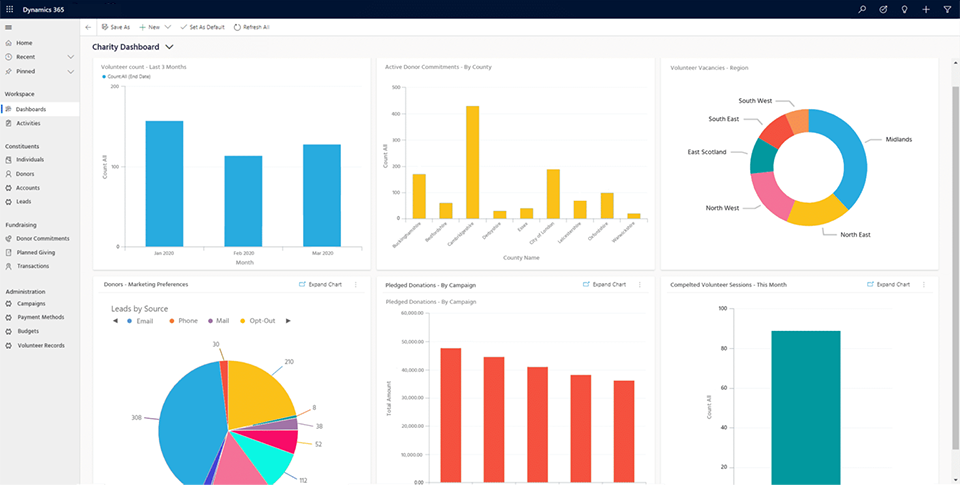
Task: Click the search magnifier icon in top bar
Action: [x=863, y=9]
